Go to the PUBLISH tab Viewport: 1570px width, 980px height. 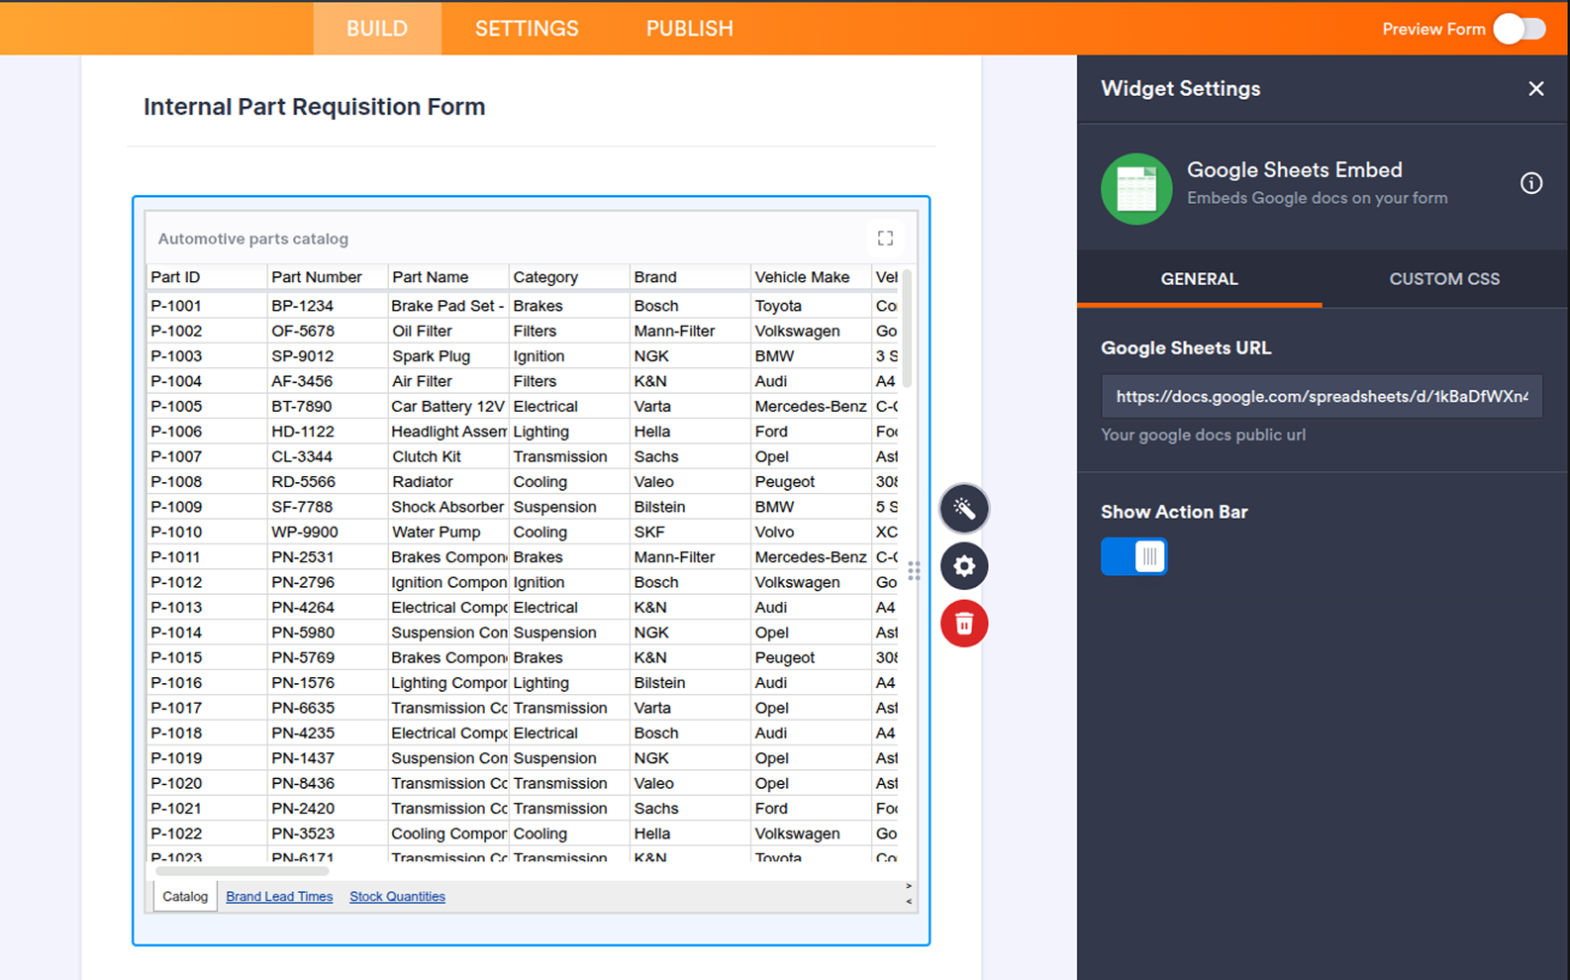click(x=689, y=28)
